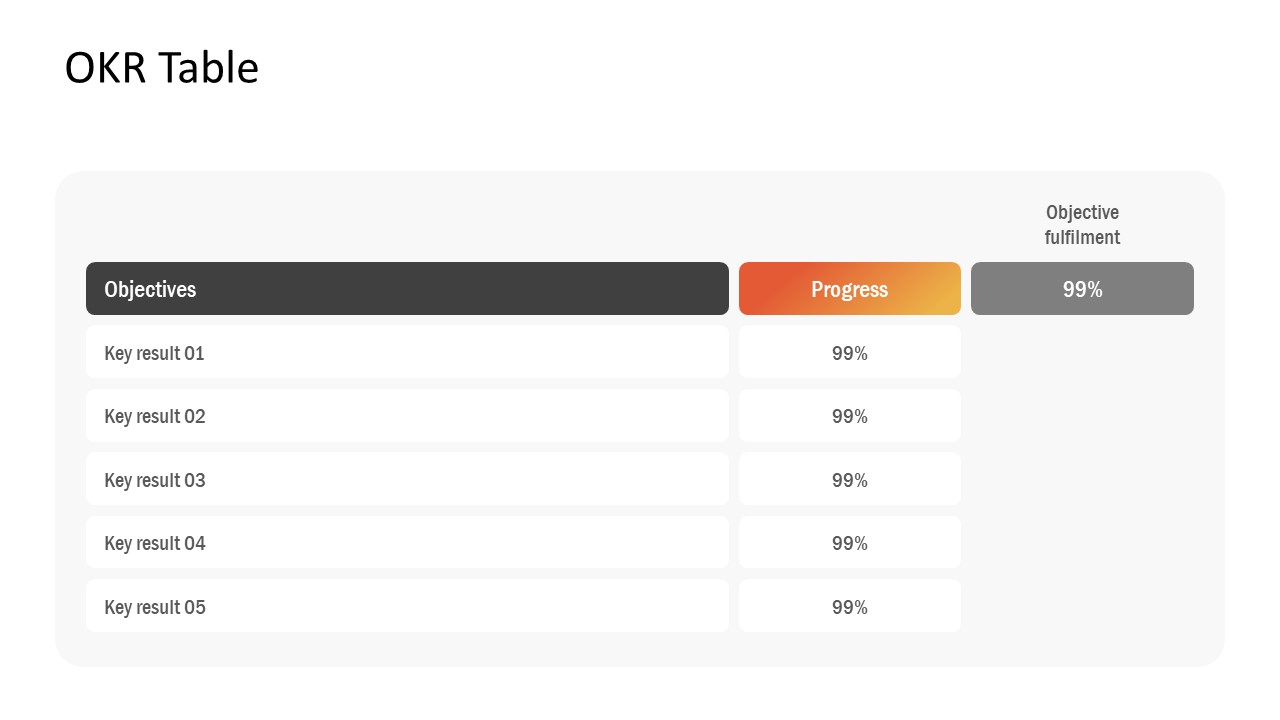Image resolution: width=1280 pixels, height=720 pixels.
Task: Select the Key result 04 row label
Action: (155, 543)
